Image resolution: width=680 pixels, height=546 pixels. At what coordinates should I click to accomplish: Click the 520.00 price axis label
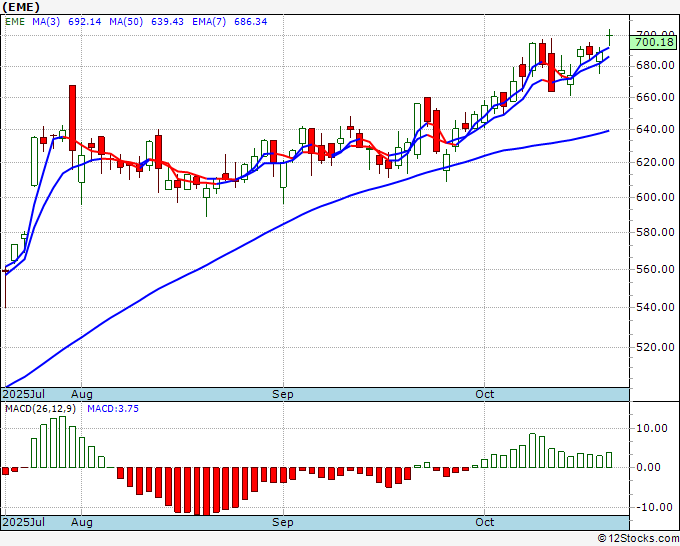tap(655, 347)
